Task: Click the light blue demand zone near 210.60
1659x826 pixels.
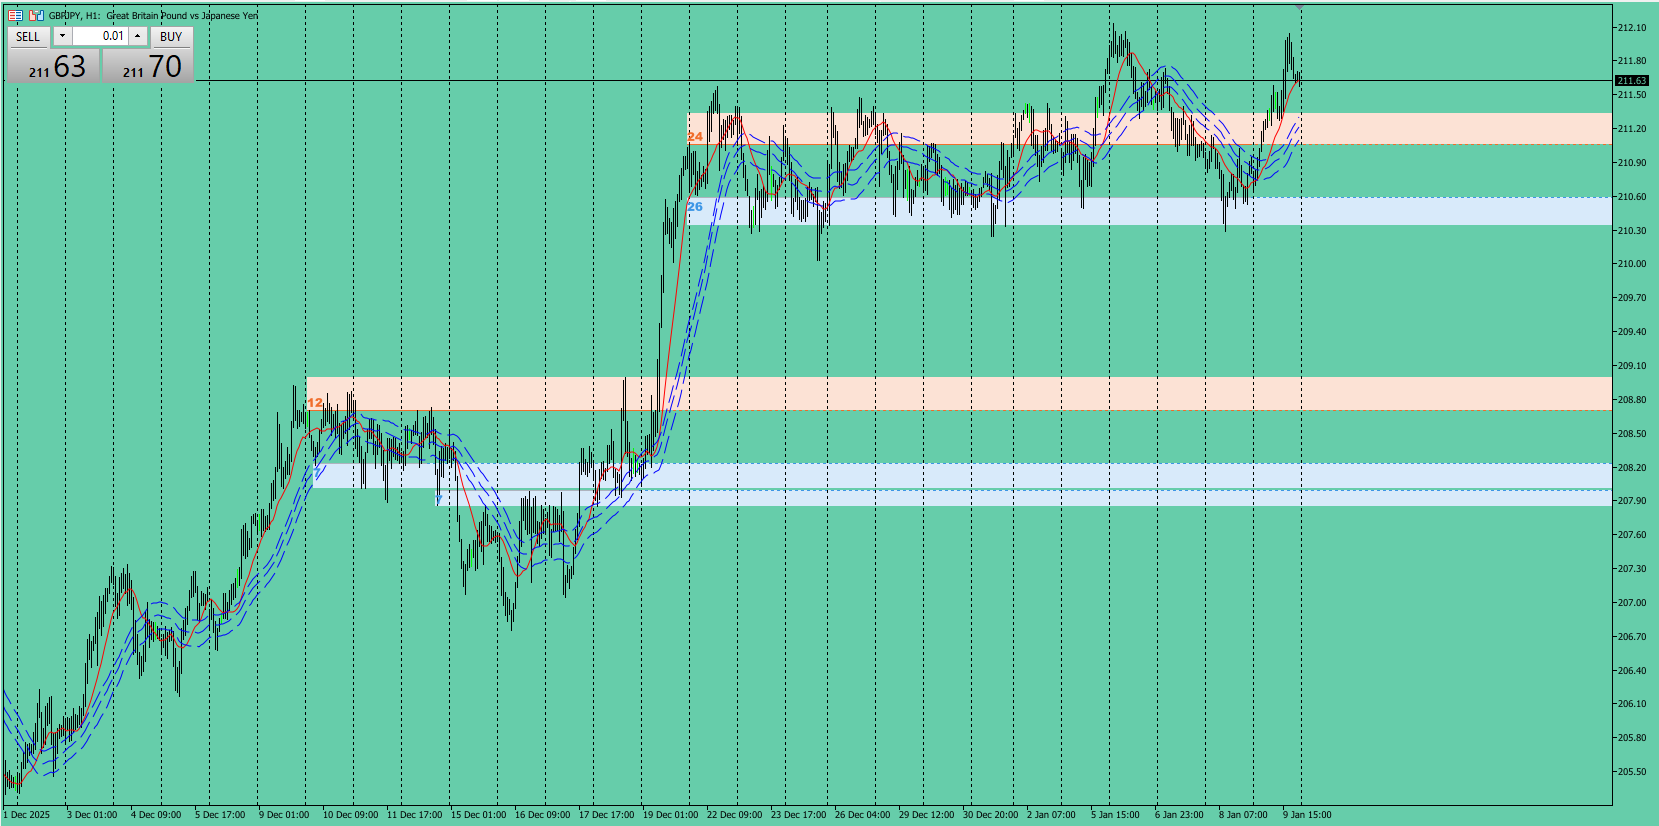Action: point(1149,211)
